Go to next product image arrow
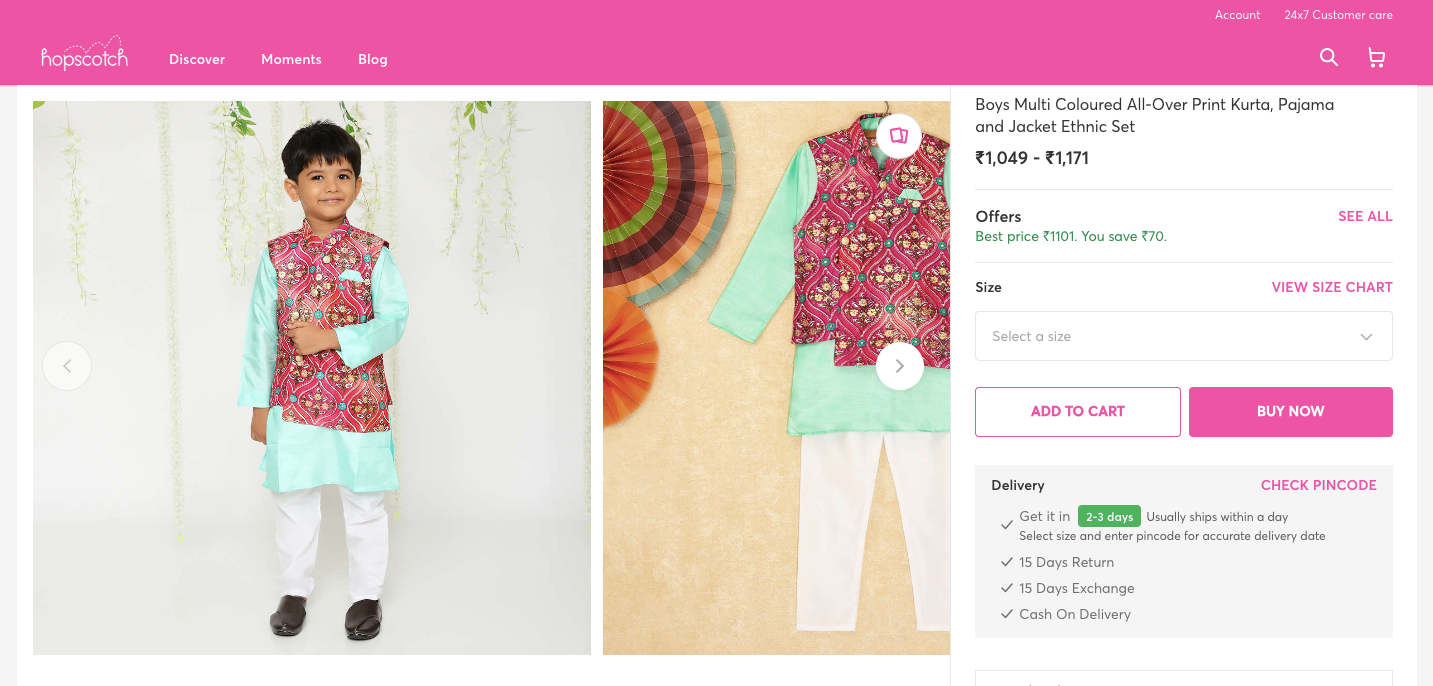This screenshot has height=686, width=1433. click(899, 366)
